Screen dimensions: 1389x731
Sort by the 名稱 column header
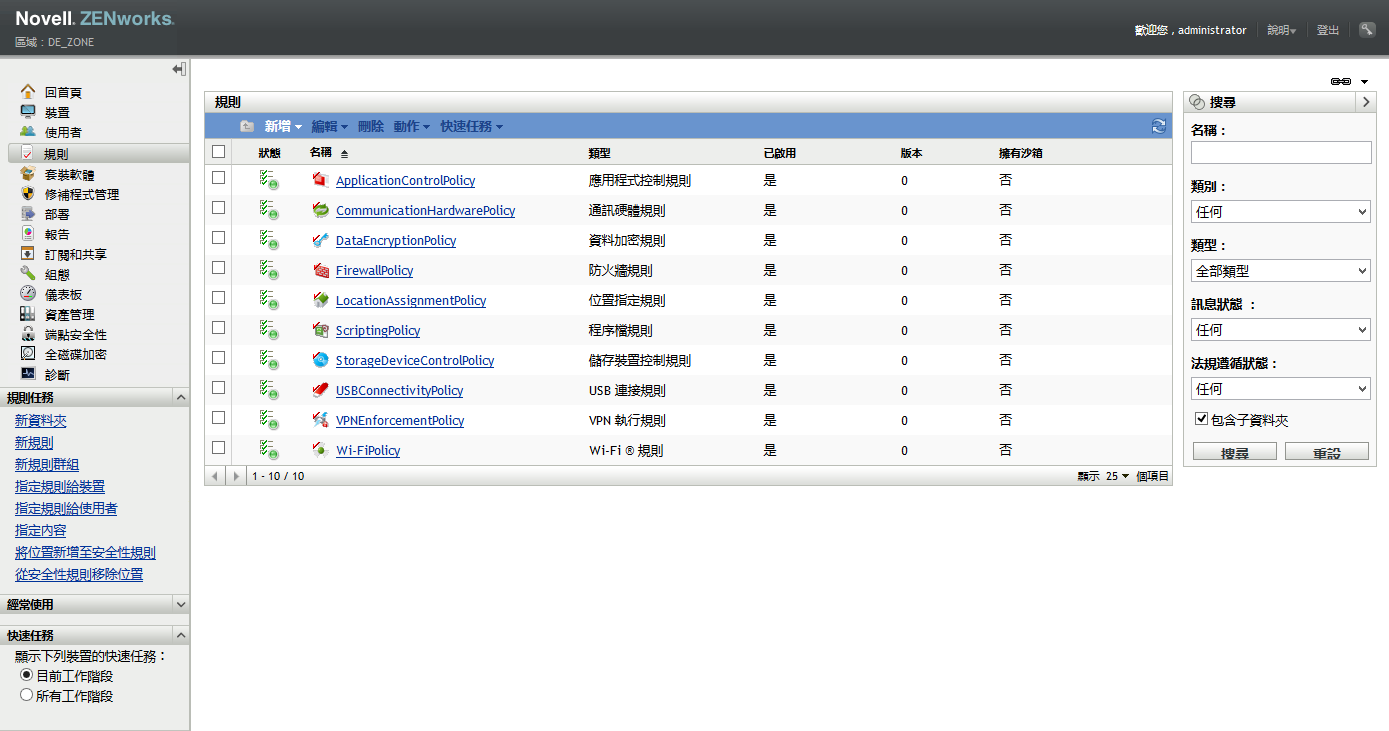tap(321, 152)
